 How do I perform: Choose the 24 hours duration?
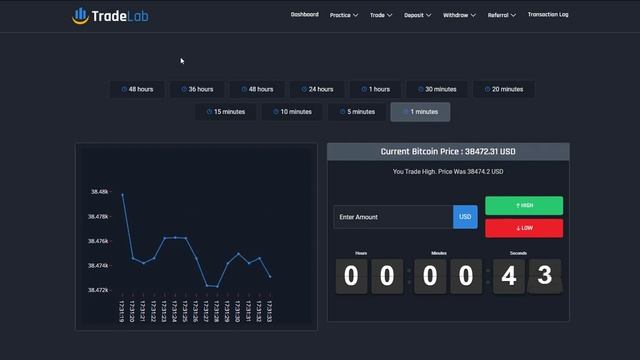pyautogui.click(x=317, y=89)
